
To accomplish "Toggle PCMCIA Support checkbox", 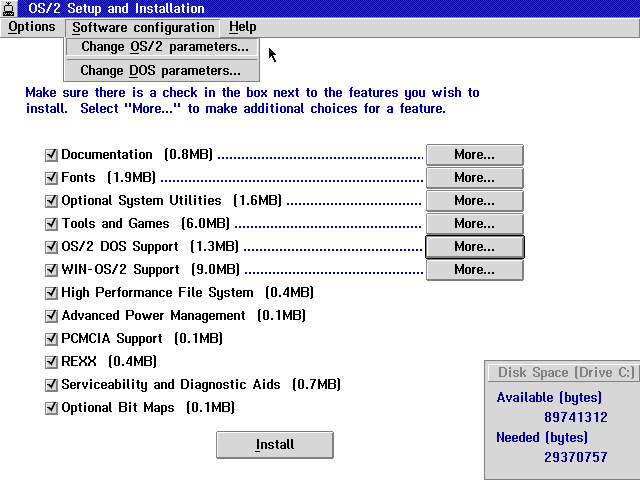I will (x=51, y=339).
